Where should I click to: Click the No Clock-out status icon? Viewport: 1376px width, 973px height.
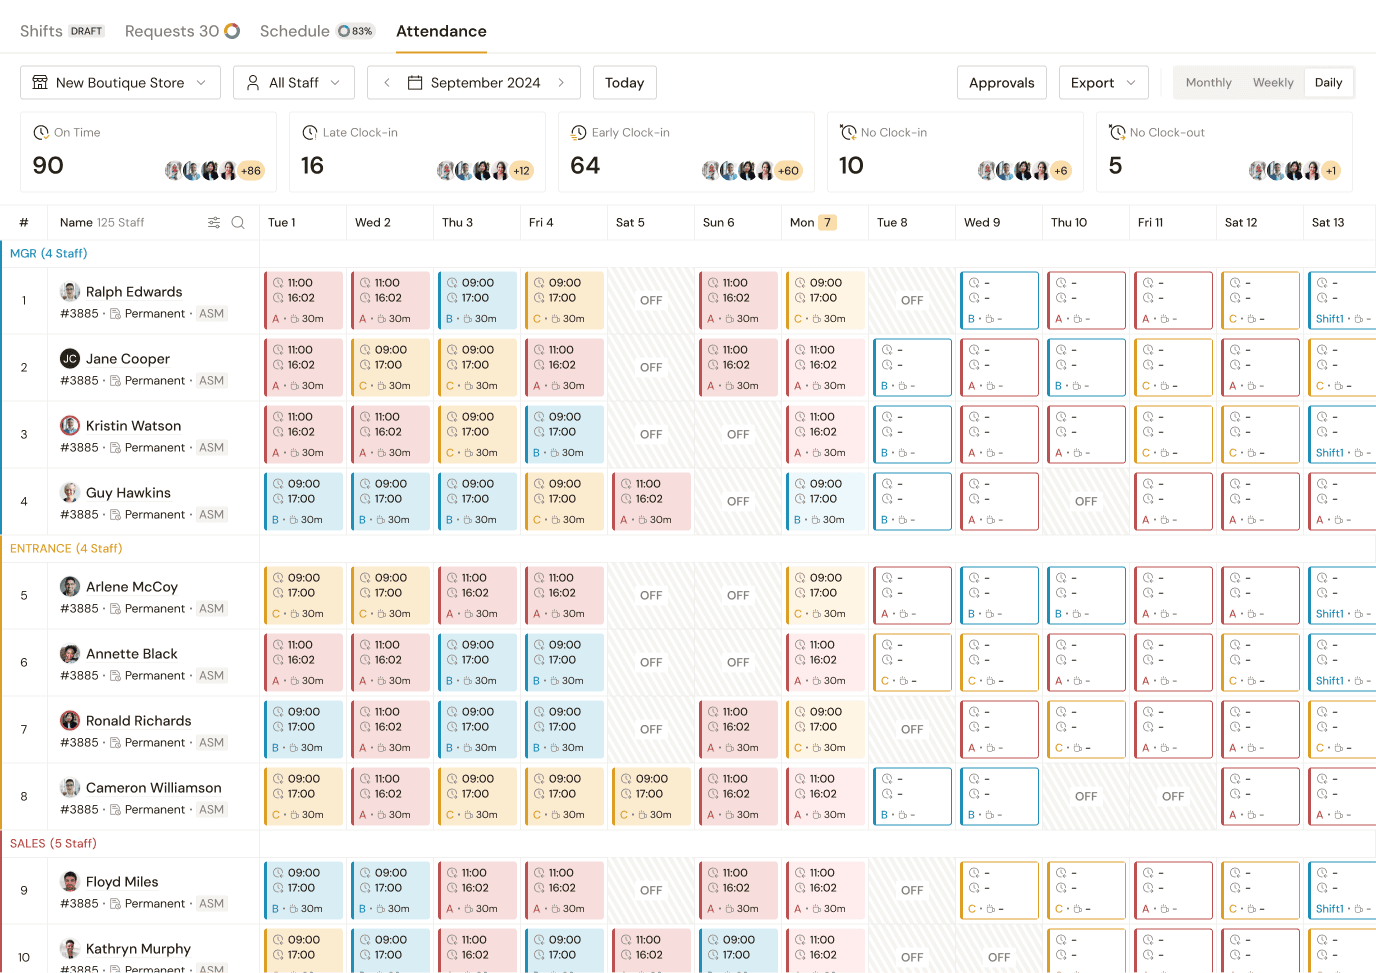(x=1117, y=133)
